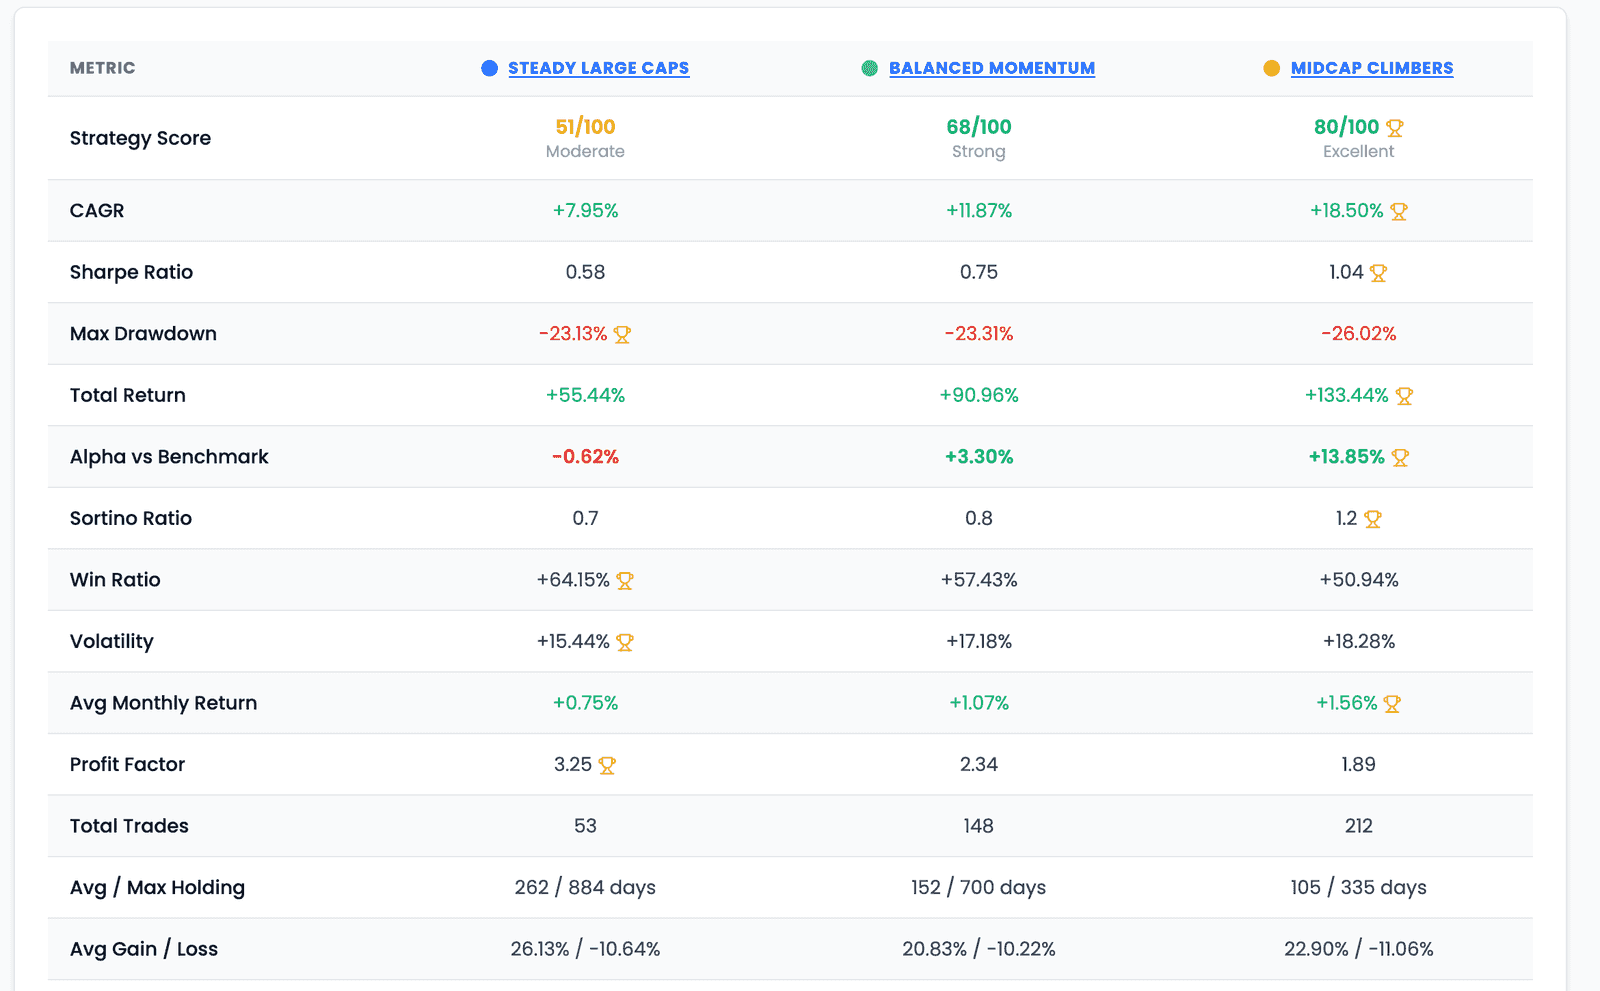Click the orange dot beside Midcap Climbers
This screenshot has height=991, width=1600.
(x=1271, y=68)
